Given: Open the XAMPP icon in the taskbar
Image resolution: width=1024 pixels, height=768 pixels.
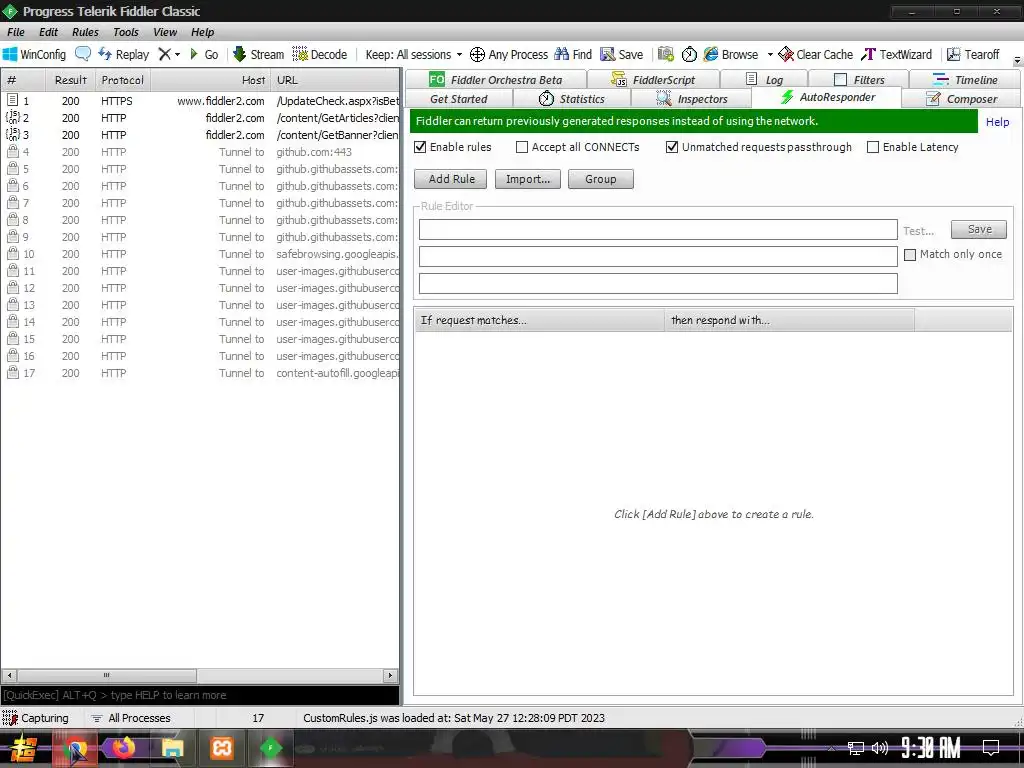Looking at the screenshot, I should 221,747.
